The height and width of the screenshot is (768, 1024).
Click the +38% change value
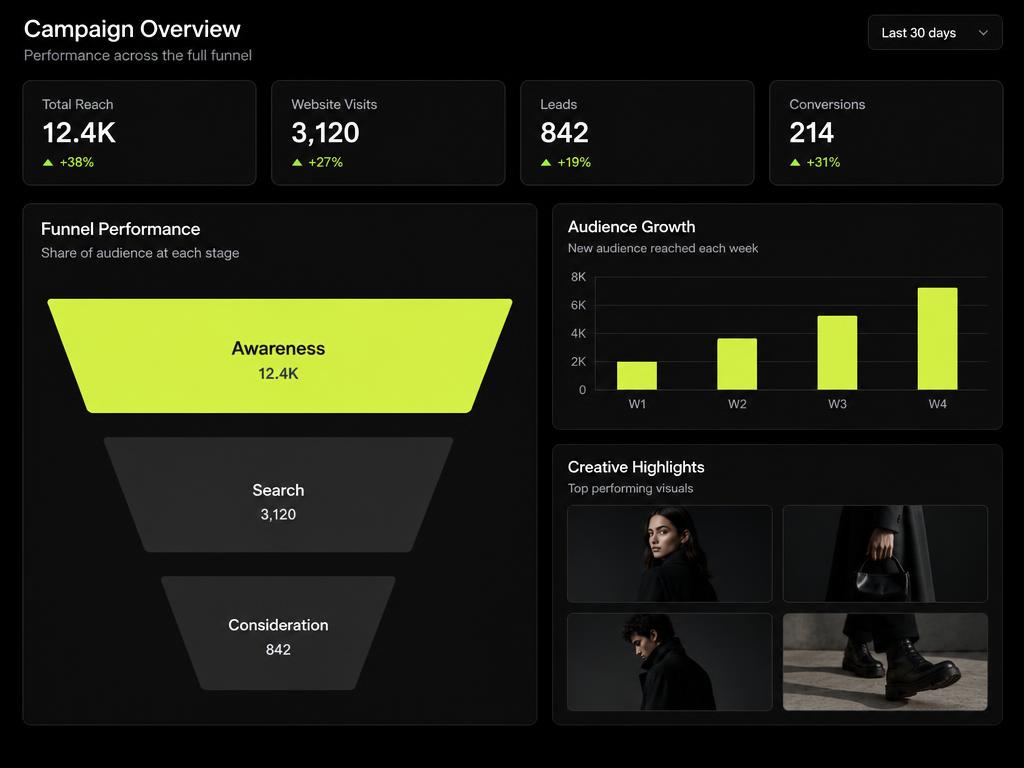(x=76, y=162)
